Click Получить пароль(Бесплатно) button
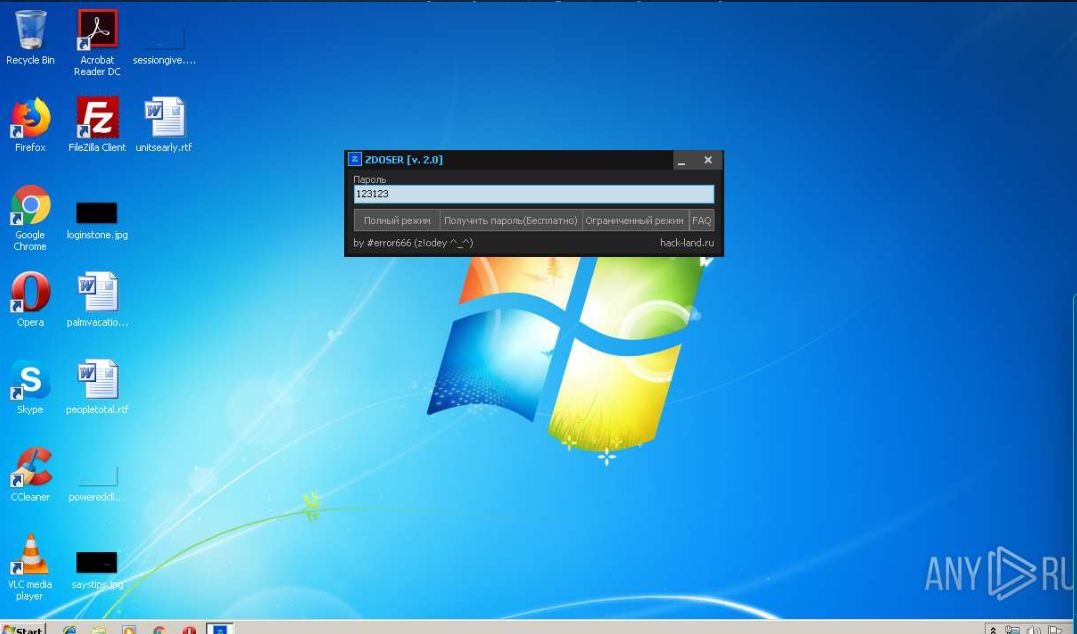The height and width of the screenshot is (634, 1077). [510, 221]
